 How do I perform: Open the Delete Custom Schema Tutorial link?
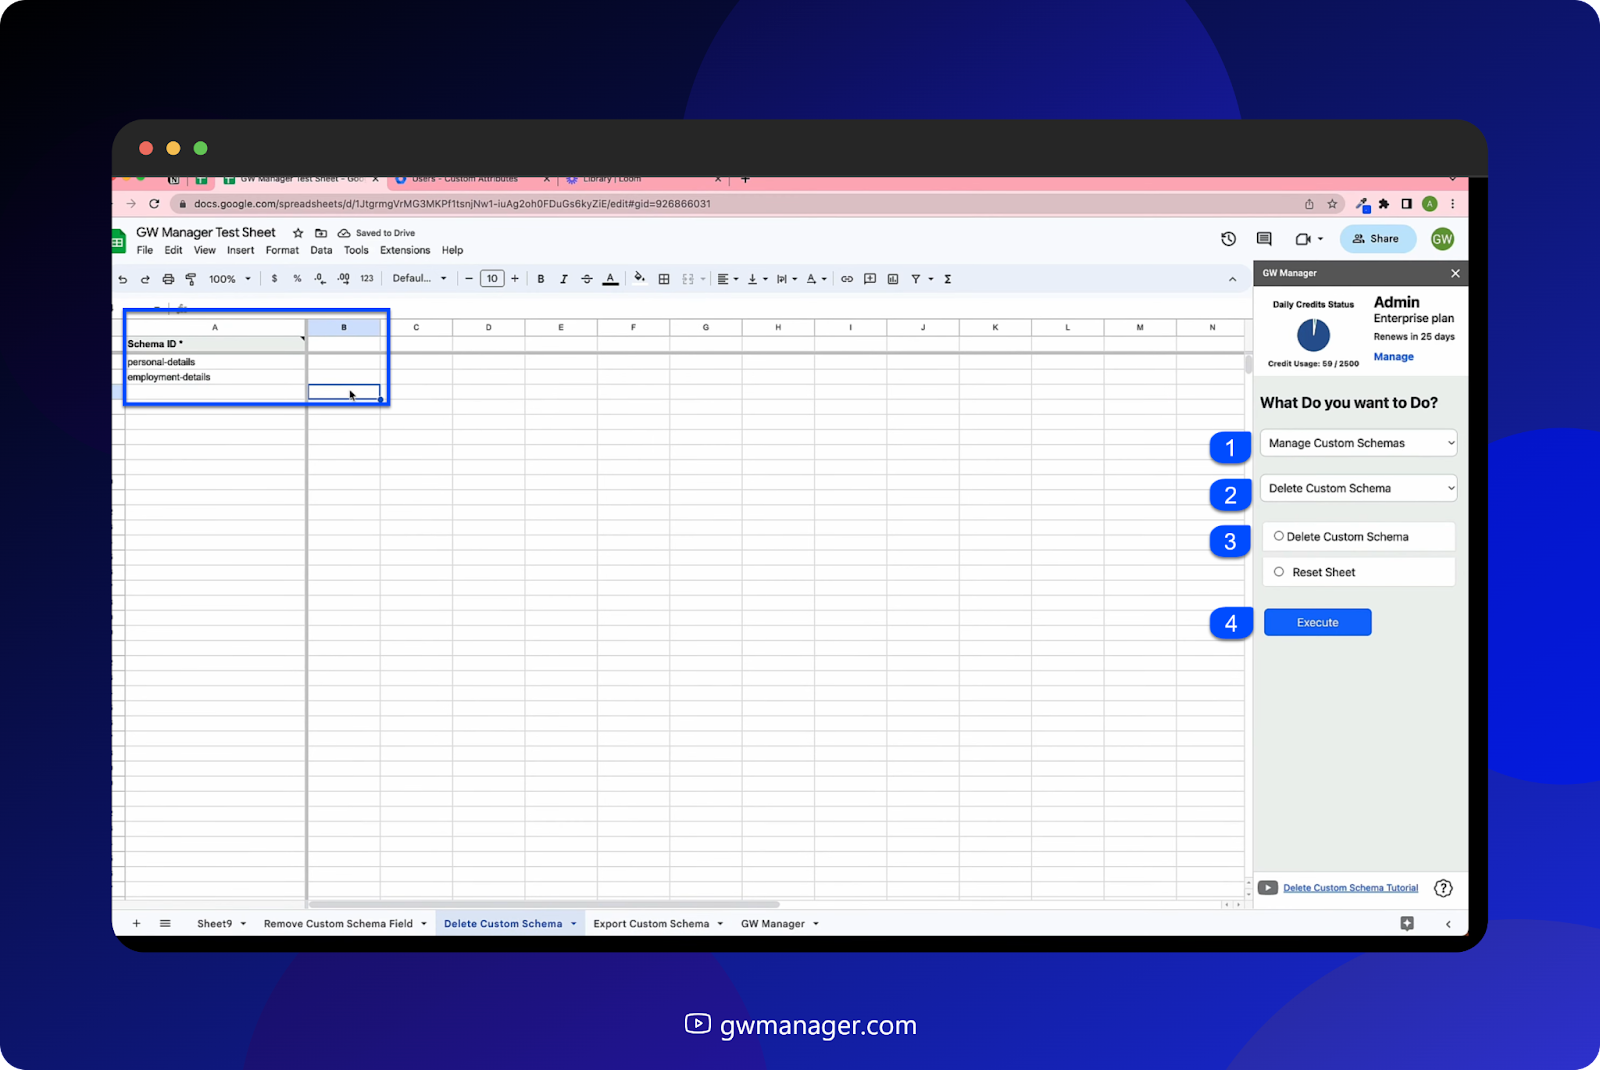pos(1350,888)
